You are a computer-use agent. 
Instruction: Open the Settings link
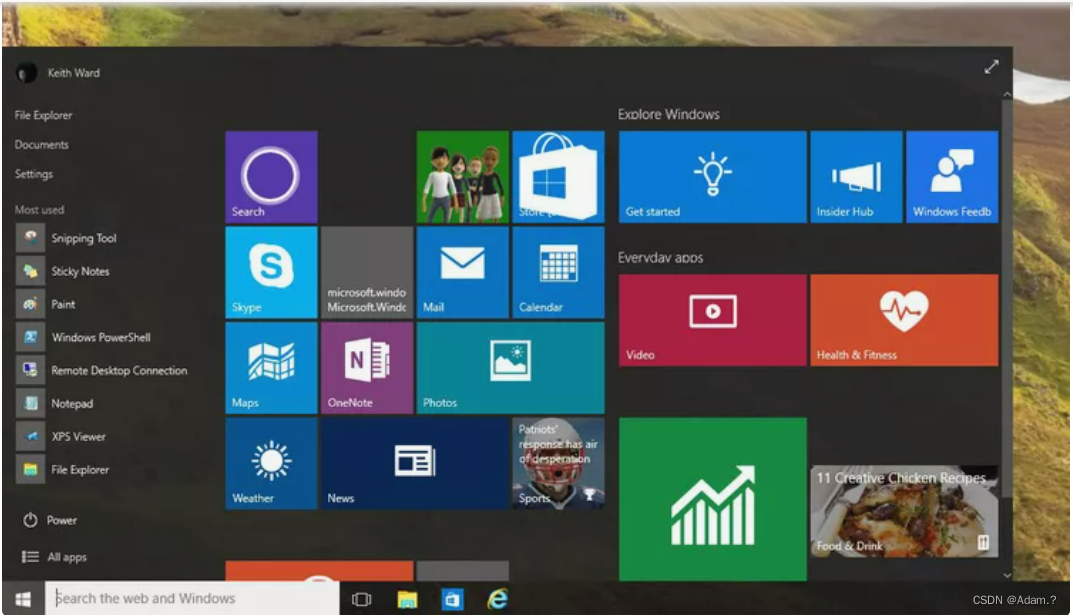[x=34, y=174]
